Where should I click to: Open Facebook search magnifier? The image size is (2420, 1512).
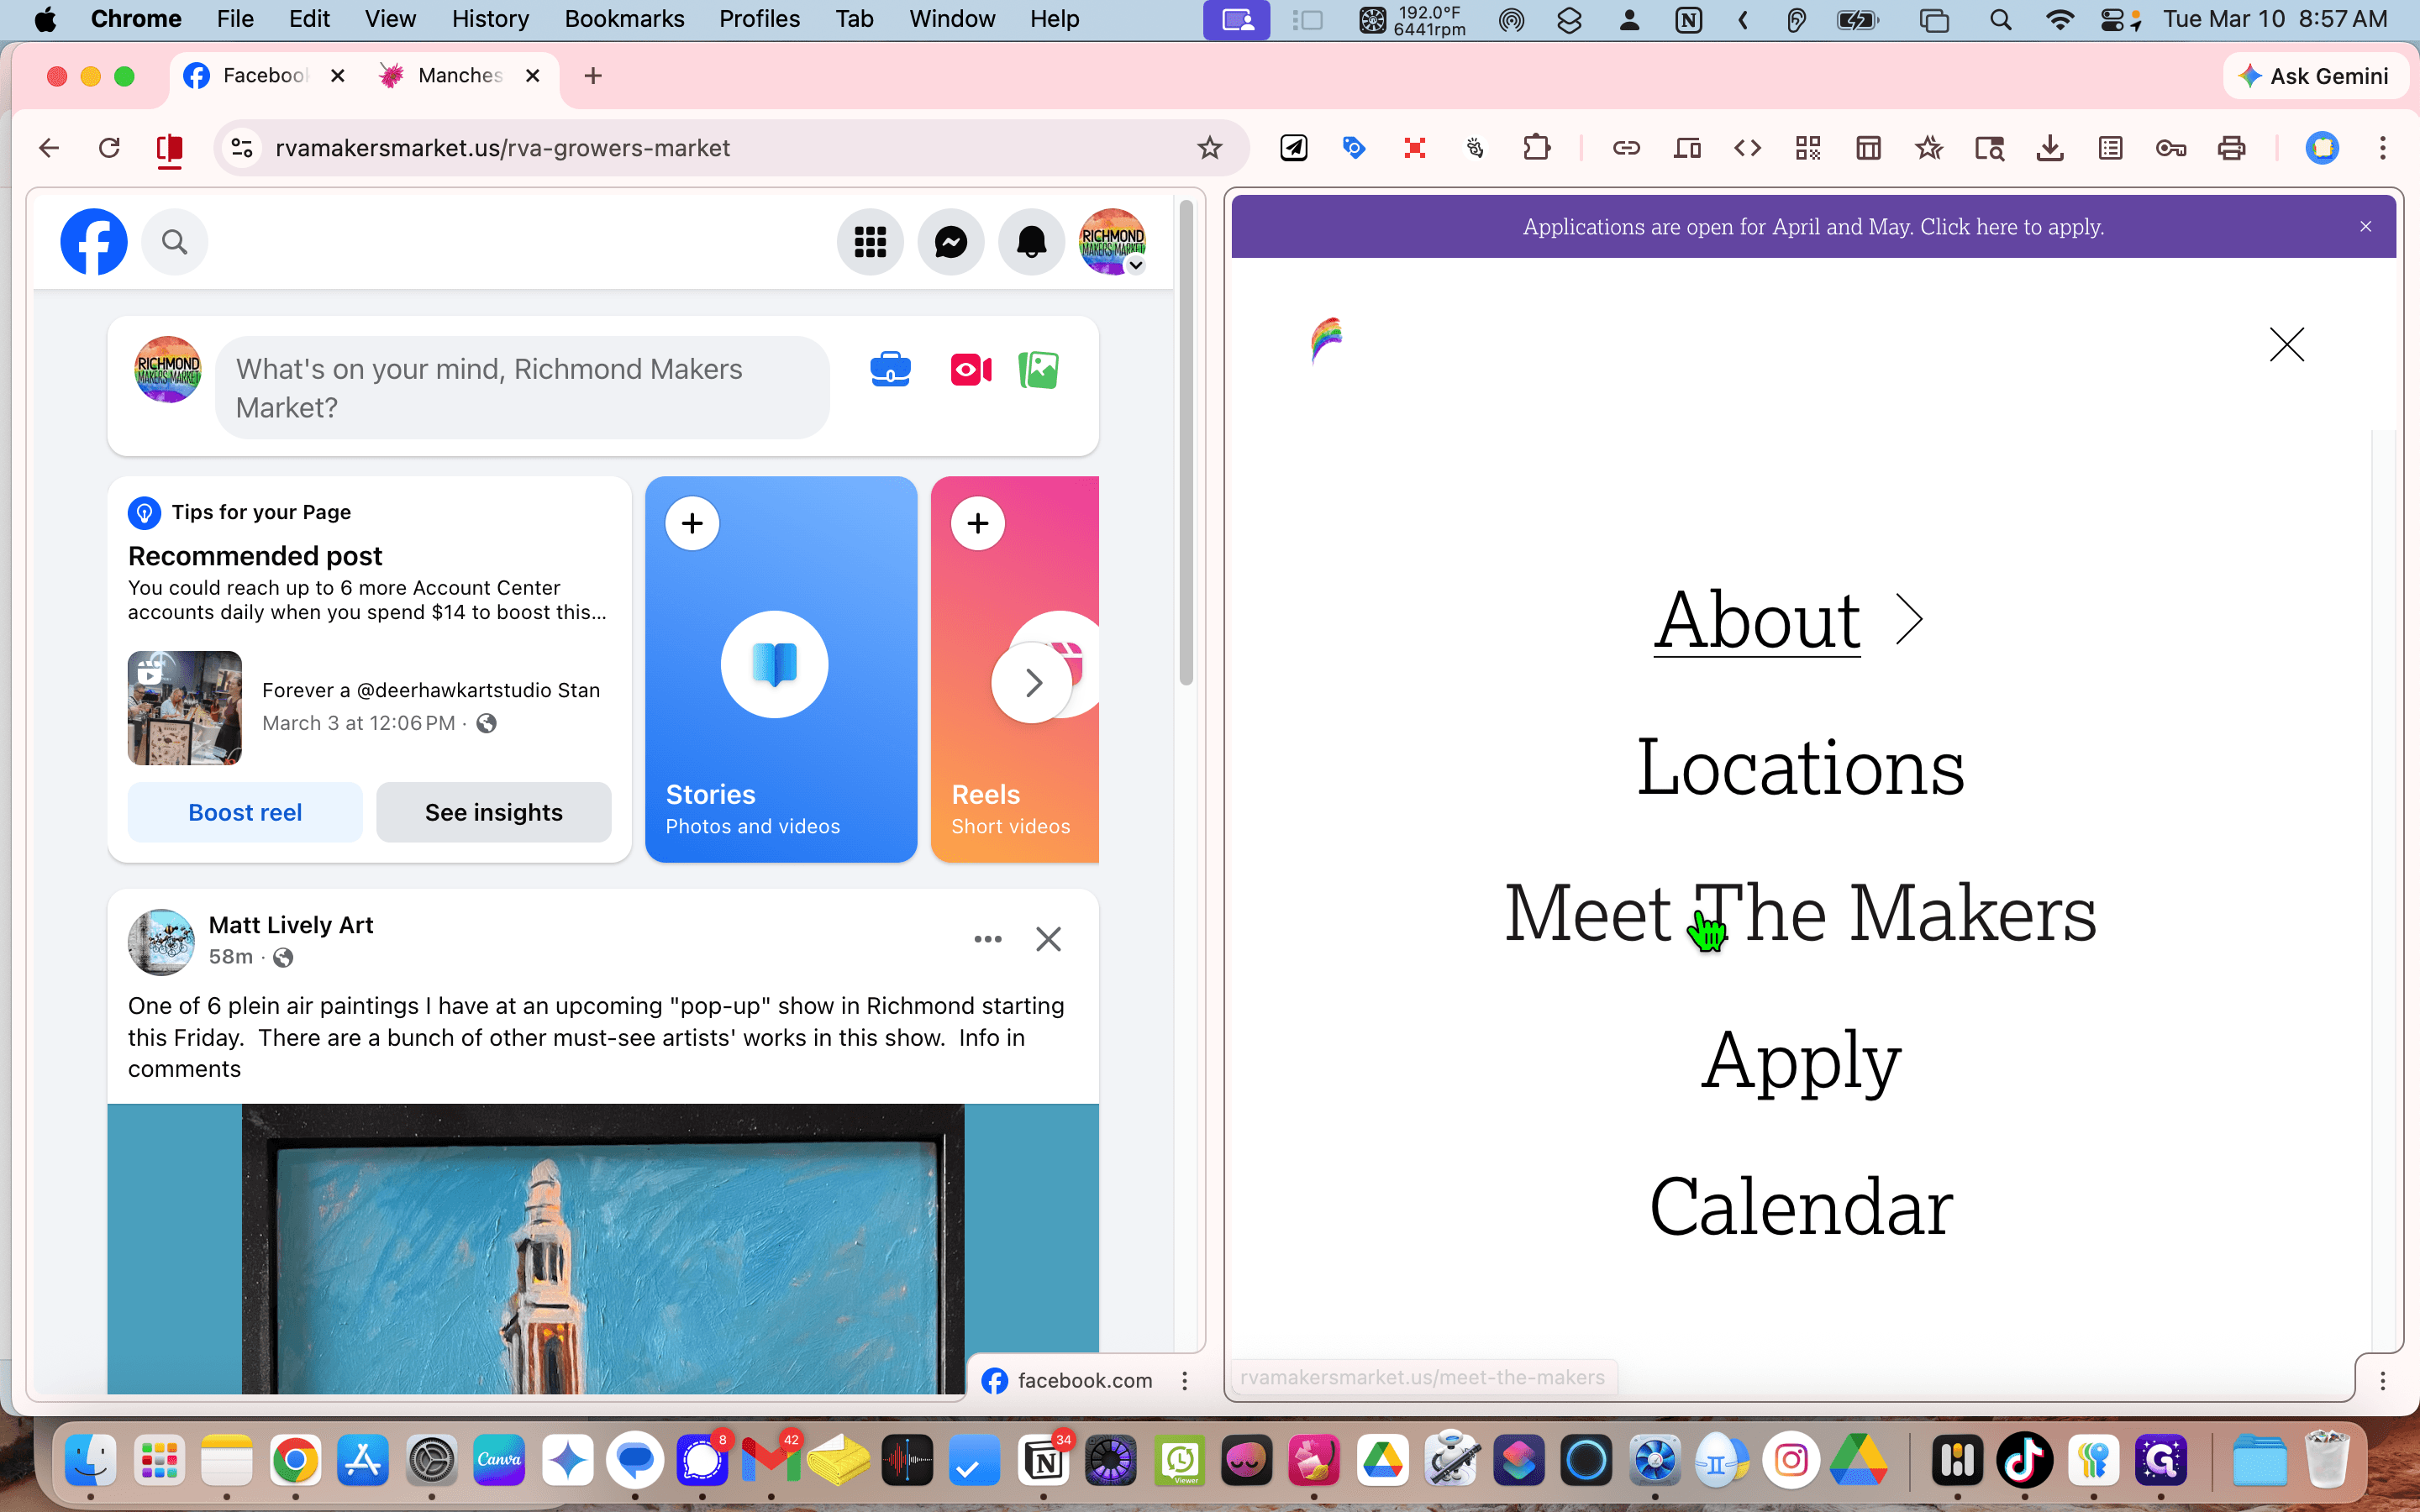point(175,242)
